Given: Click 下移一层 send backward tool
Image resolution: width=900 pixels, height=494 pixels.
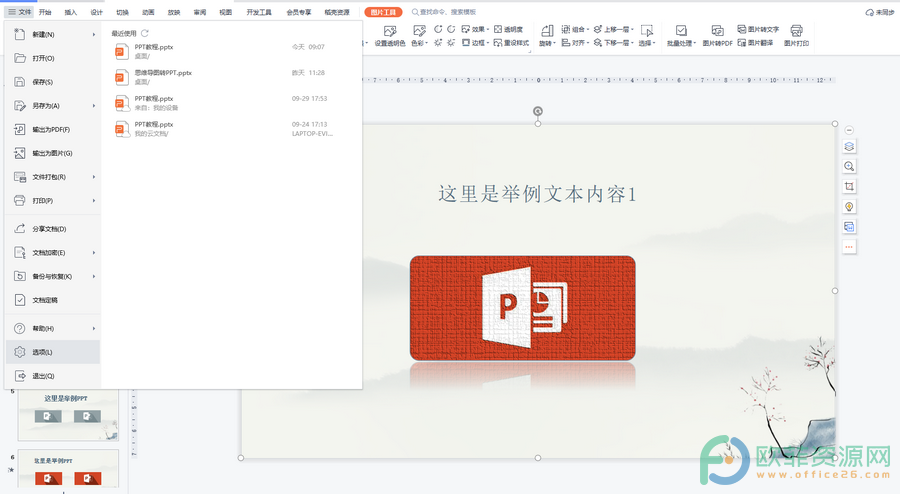Looking at the screenshot, I should pyautogui.click(x=614, y=43).
